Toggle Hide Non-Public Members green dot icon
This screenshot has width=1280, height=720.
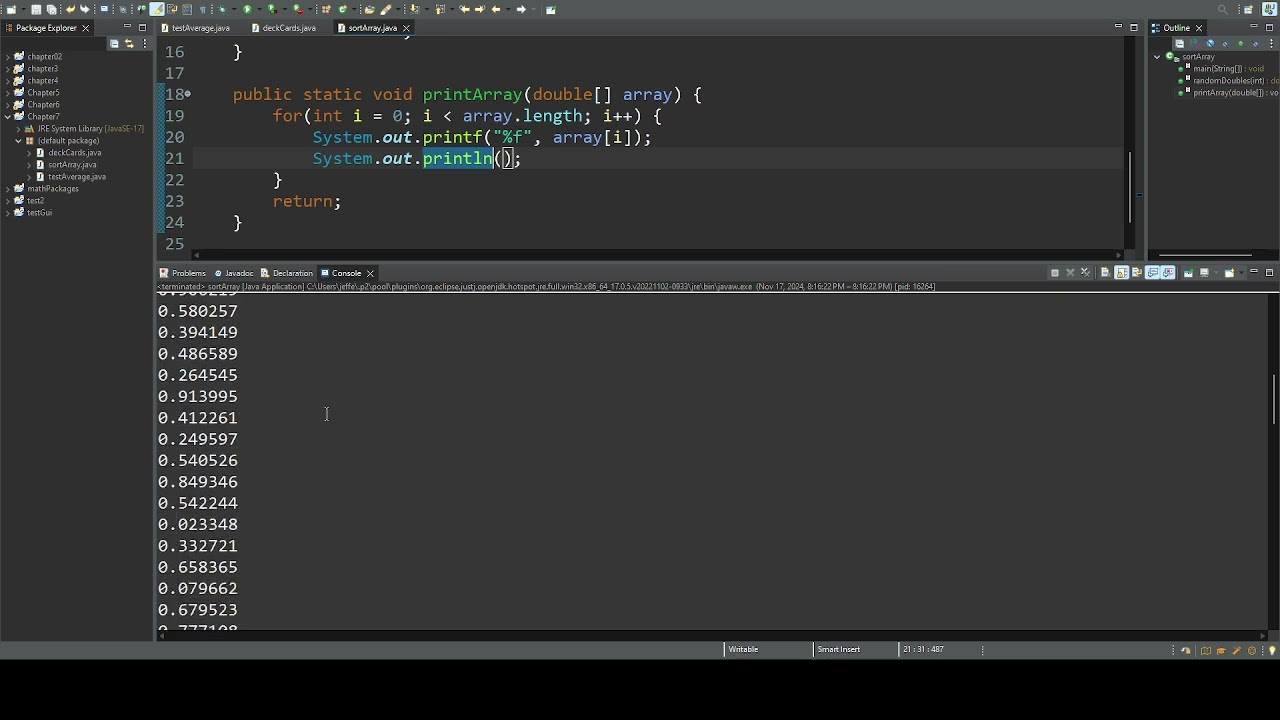tap(1241, 43)
